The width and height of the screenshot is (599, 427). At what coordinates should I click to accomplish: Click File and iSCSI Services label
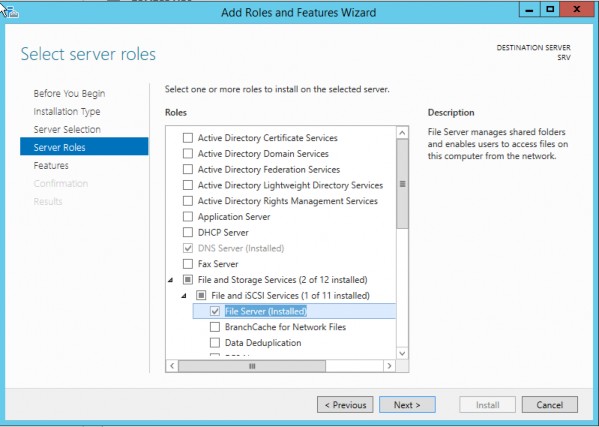pos(290,296)
